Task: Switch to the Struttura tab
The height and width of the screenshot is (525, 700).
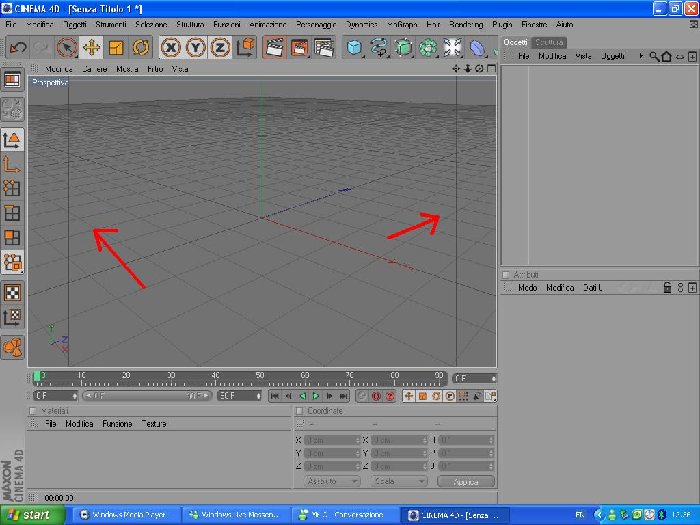Action: [x=549, y=42]
